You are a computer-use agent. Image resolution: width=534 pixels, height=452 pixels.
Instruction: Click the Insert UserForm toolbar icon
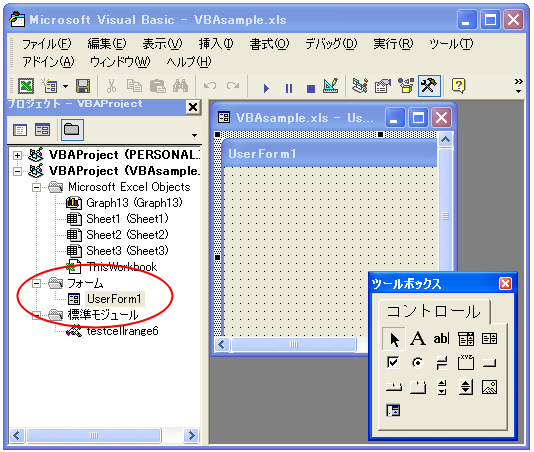[x=49, y=86]
